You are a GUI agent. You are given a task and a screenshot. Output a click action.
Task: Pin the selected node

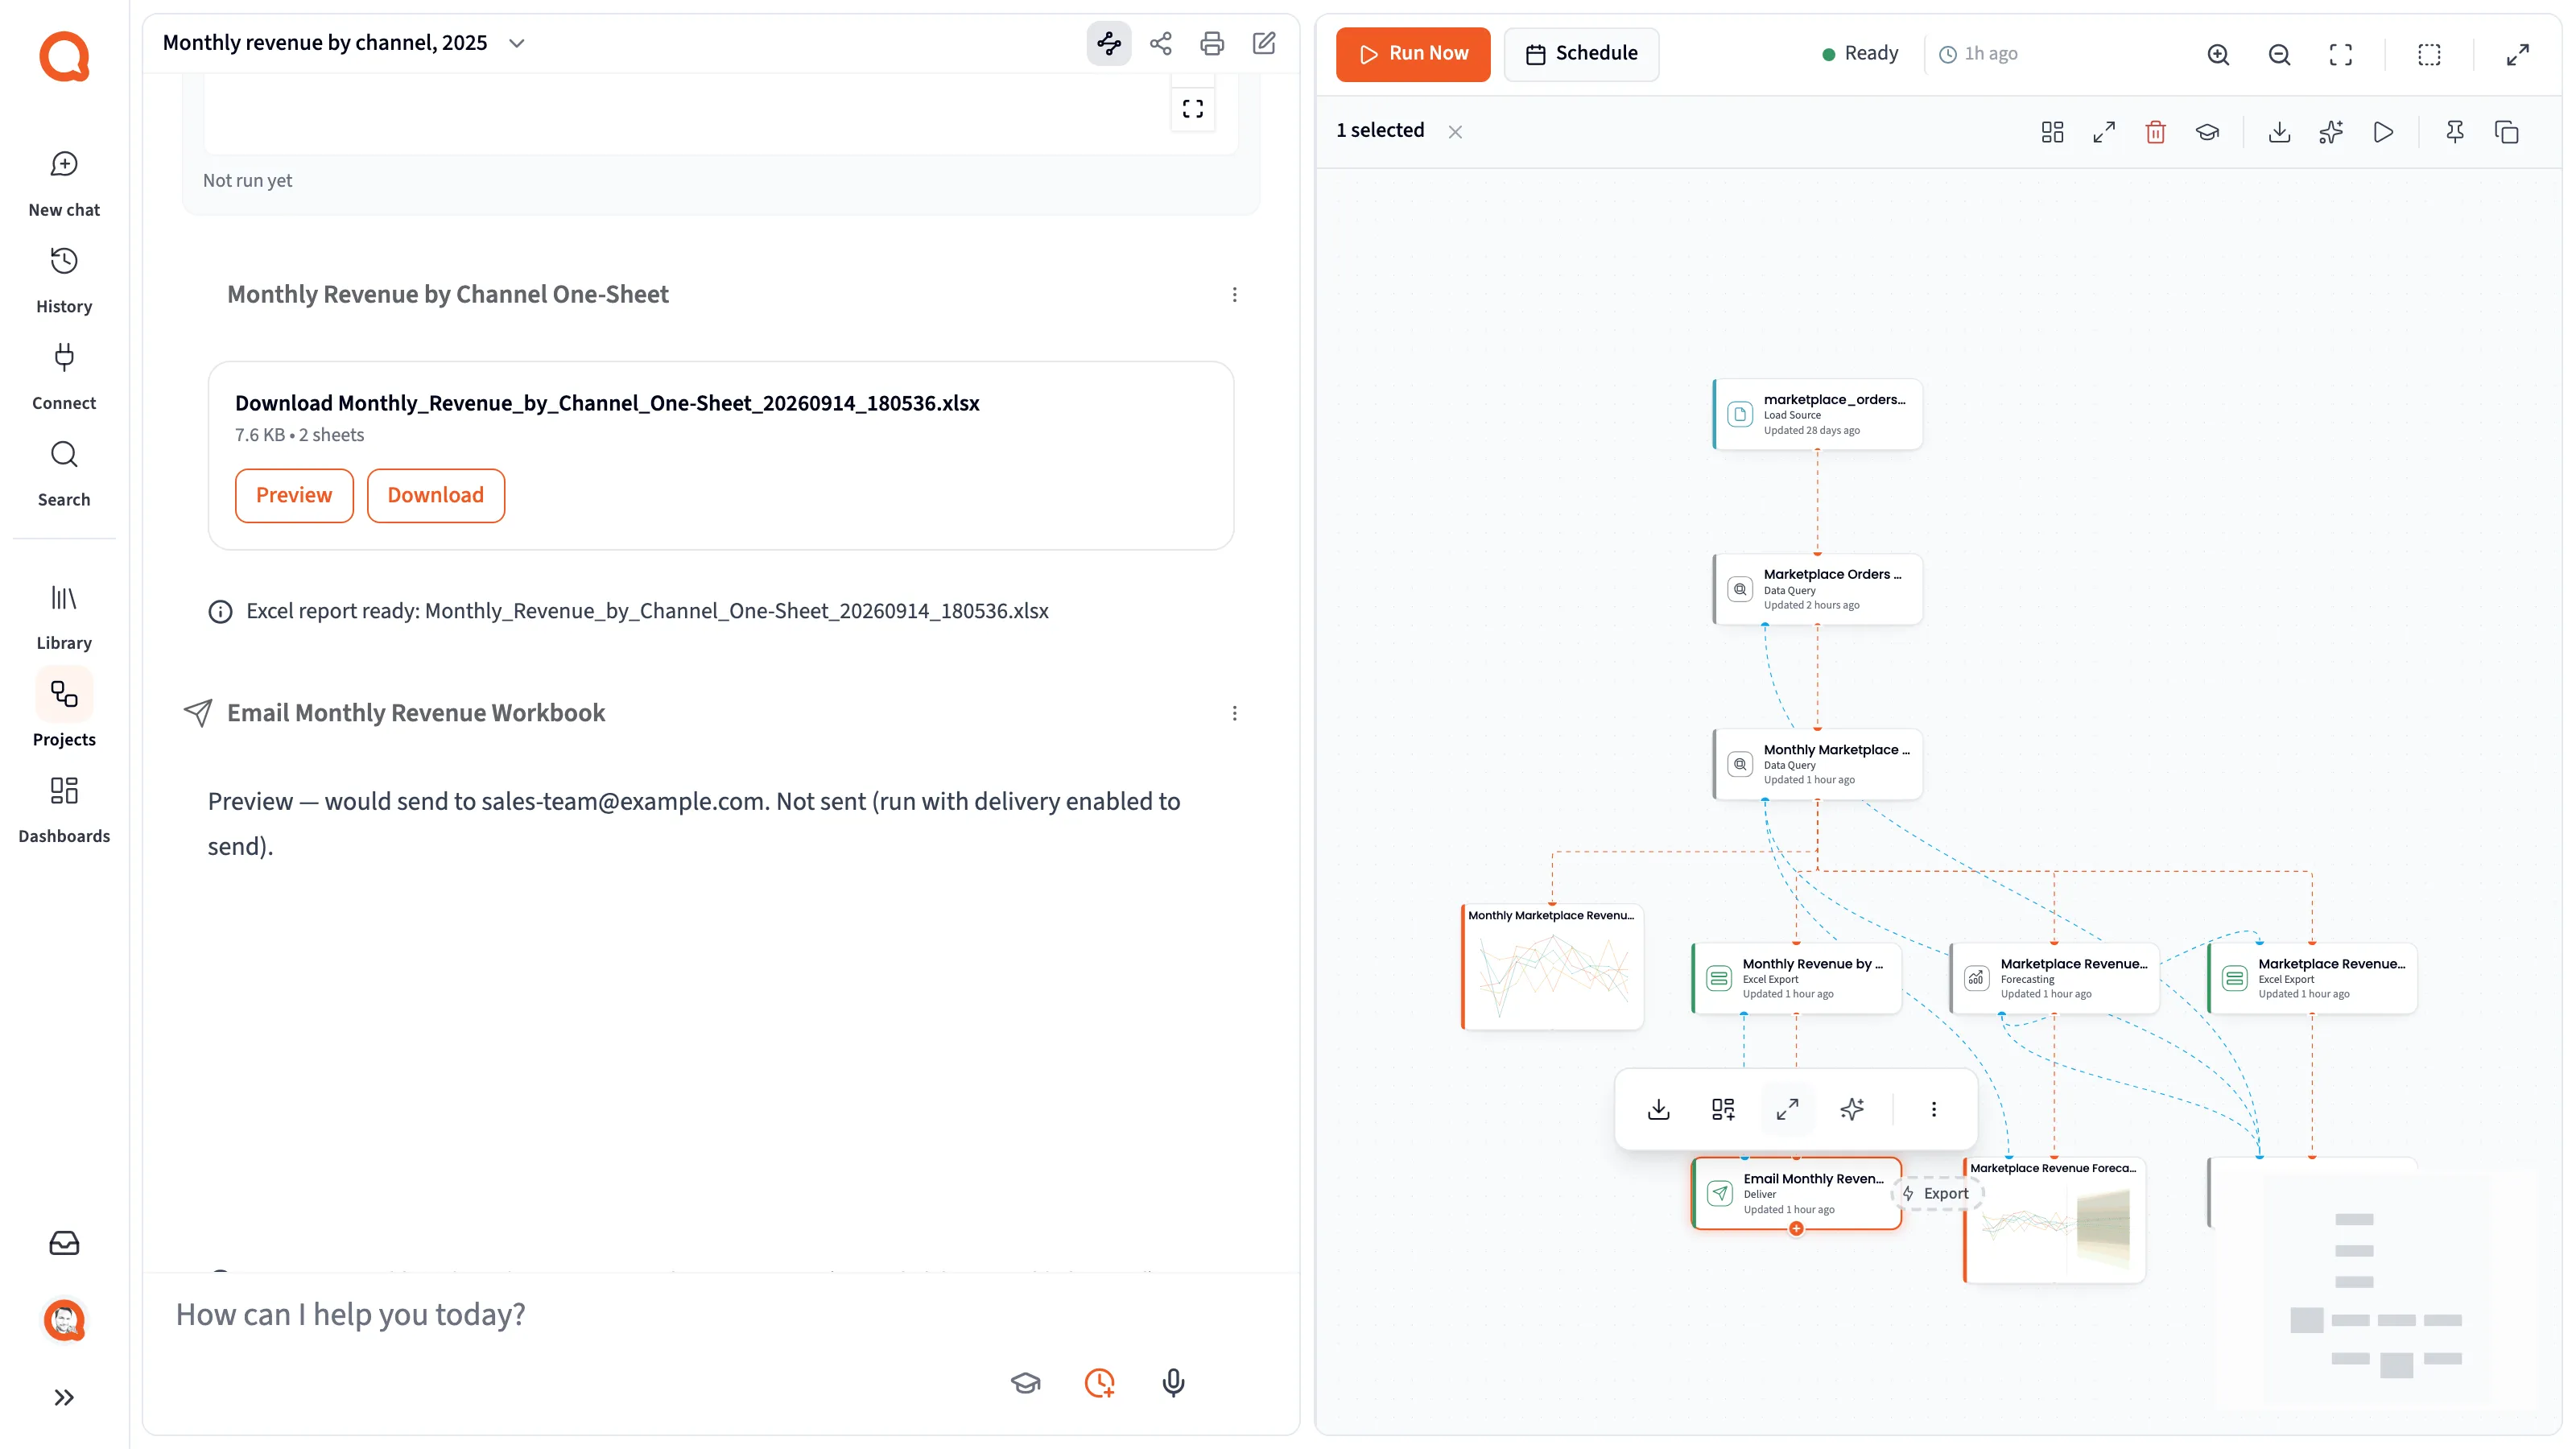pyautogui.click(x=2455, y=132)
